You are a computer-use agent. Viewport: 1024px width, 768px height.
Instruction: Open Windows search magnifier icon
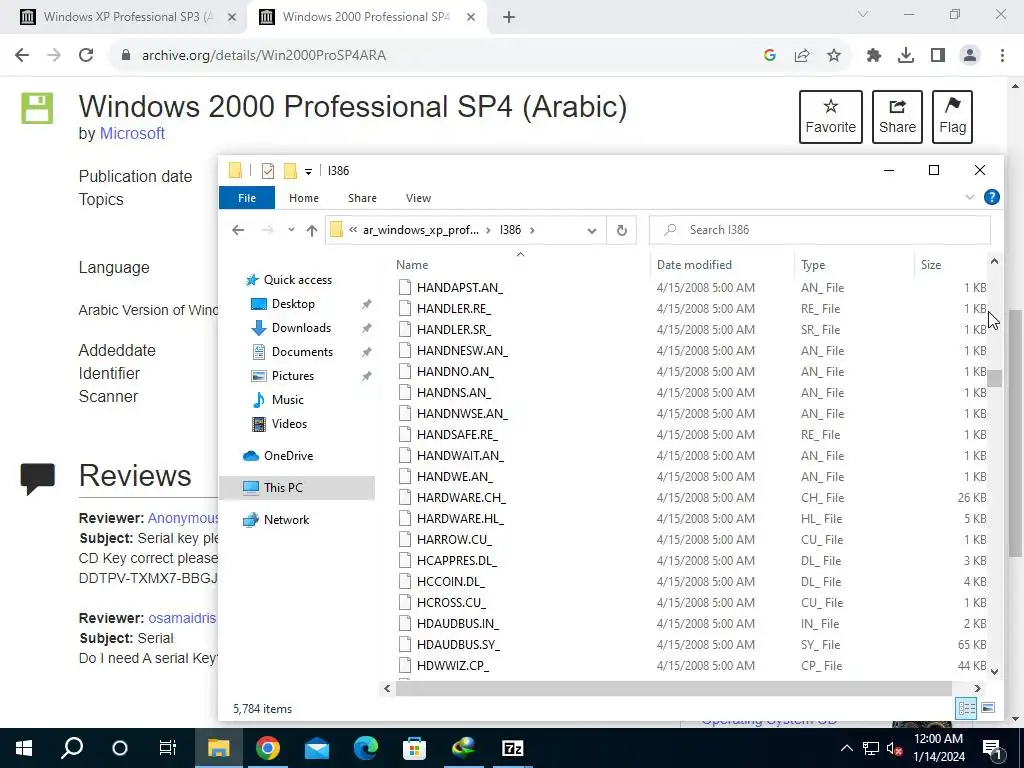(x=72, y=748)
